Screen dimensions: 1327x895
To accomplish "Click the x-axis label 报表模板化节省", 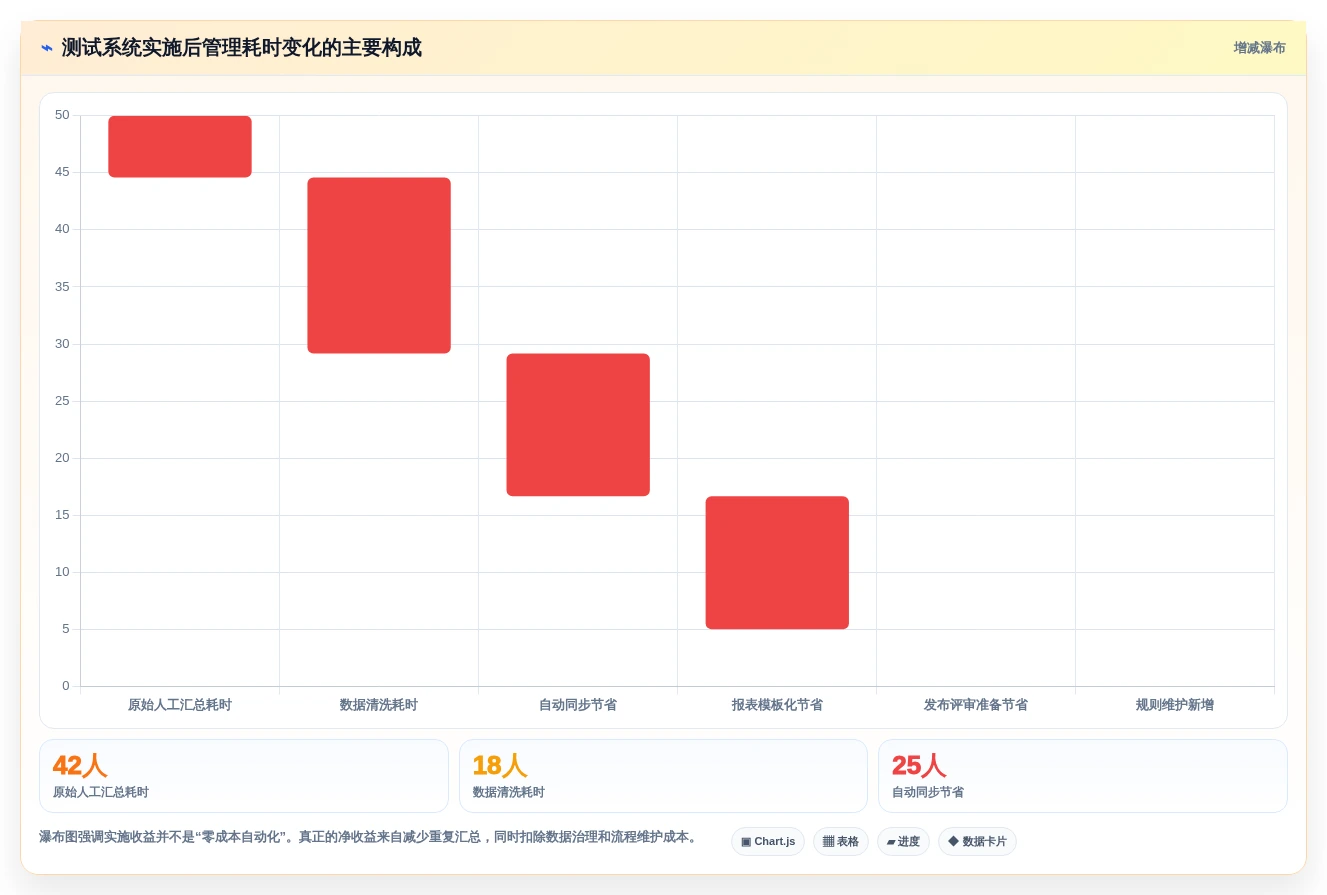I will click(x=777, y=705).
